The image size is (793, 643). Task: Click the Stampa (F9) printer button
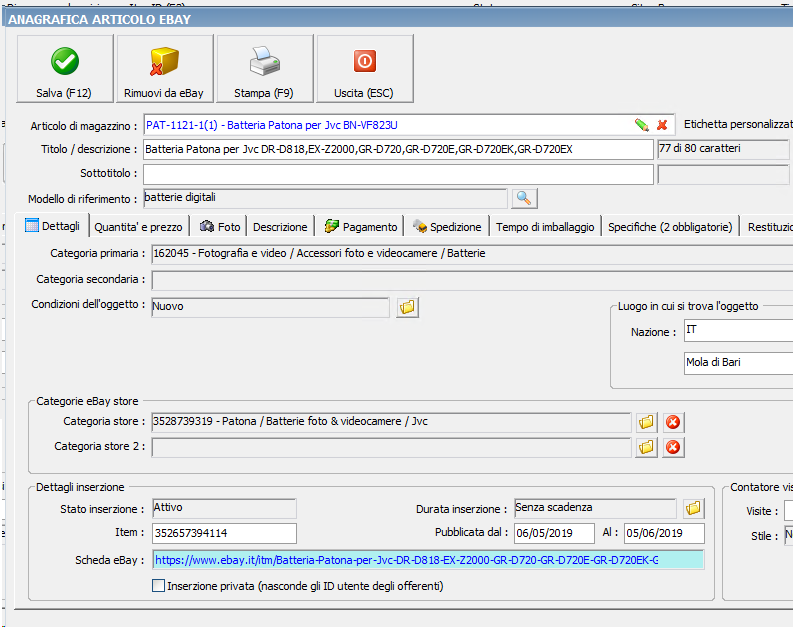(x=265, y=69)
